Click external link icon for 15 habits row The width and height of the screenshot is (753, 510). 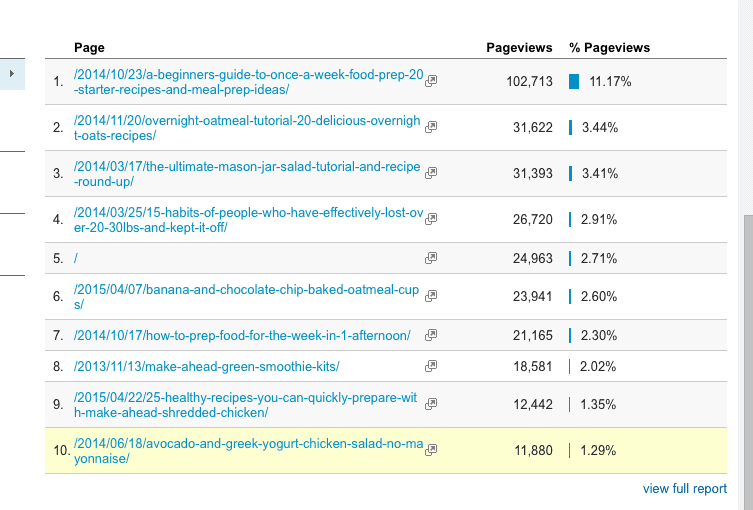coord(431,219)
